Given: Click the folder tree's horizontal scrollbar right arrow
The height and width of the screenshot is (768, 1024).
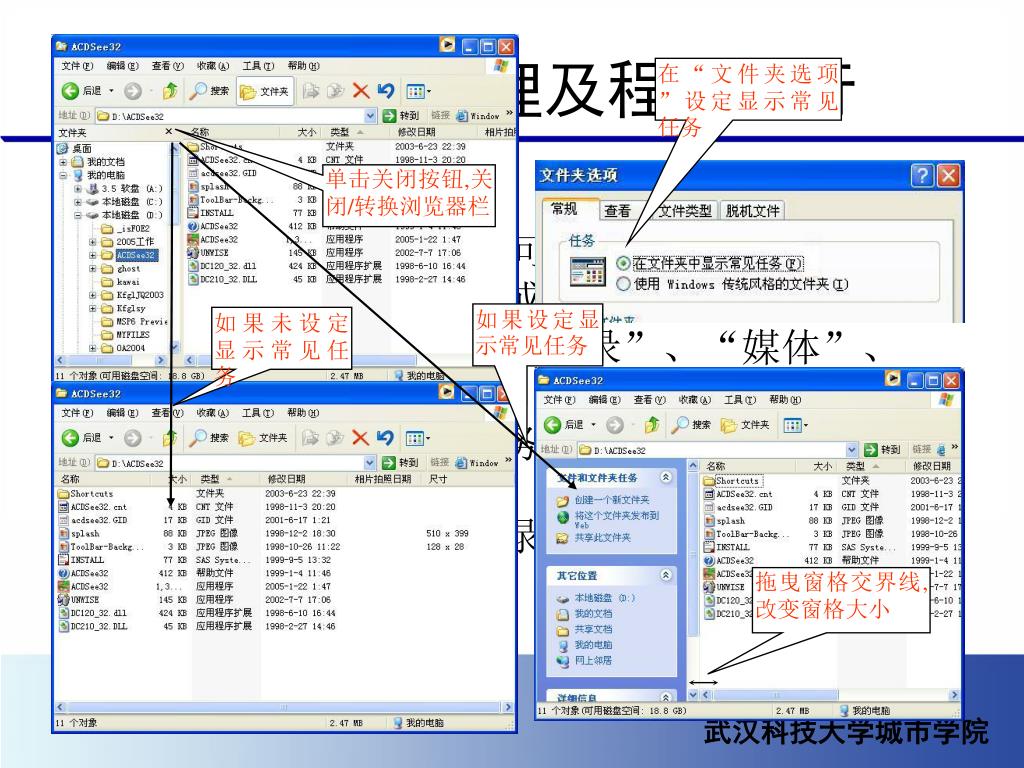Looking at the screenshot, I should (x=161, y=360).
